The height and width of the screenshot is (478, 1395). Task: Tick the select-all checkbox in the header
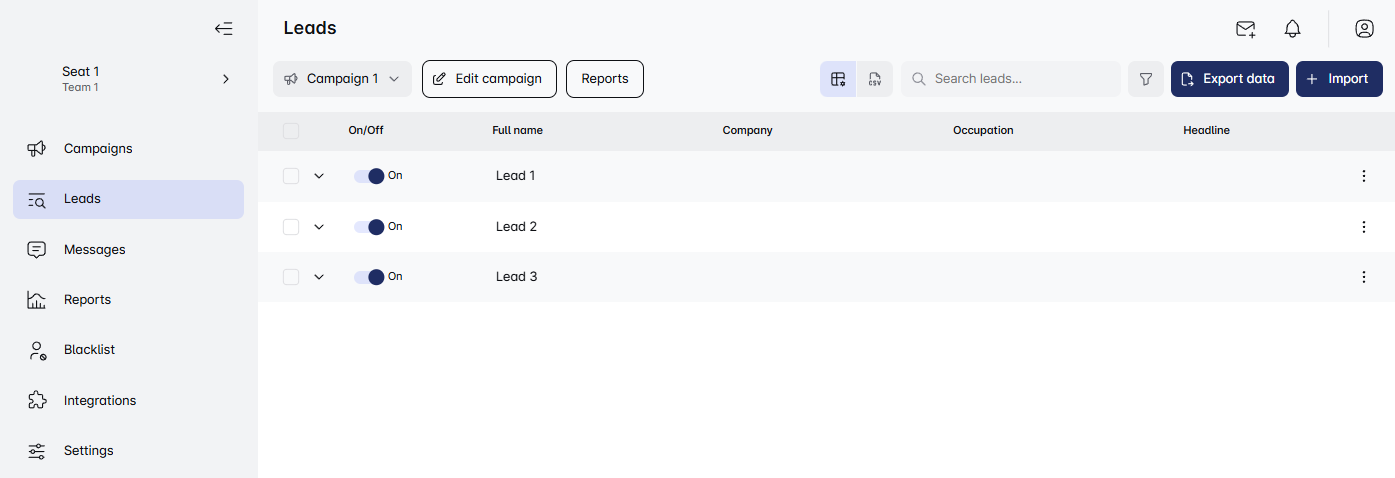pos(291,131)
